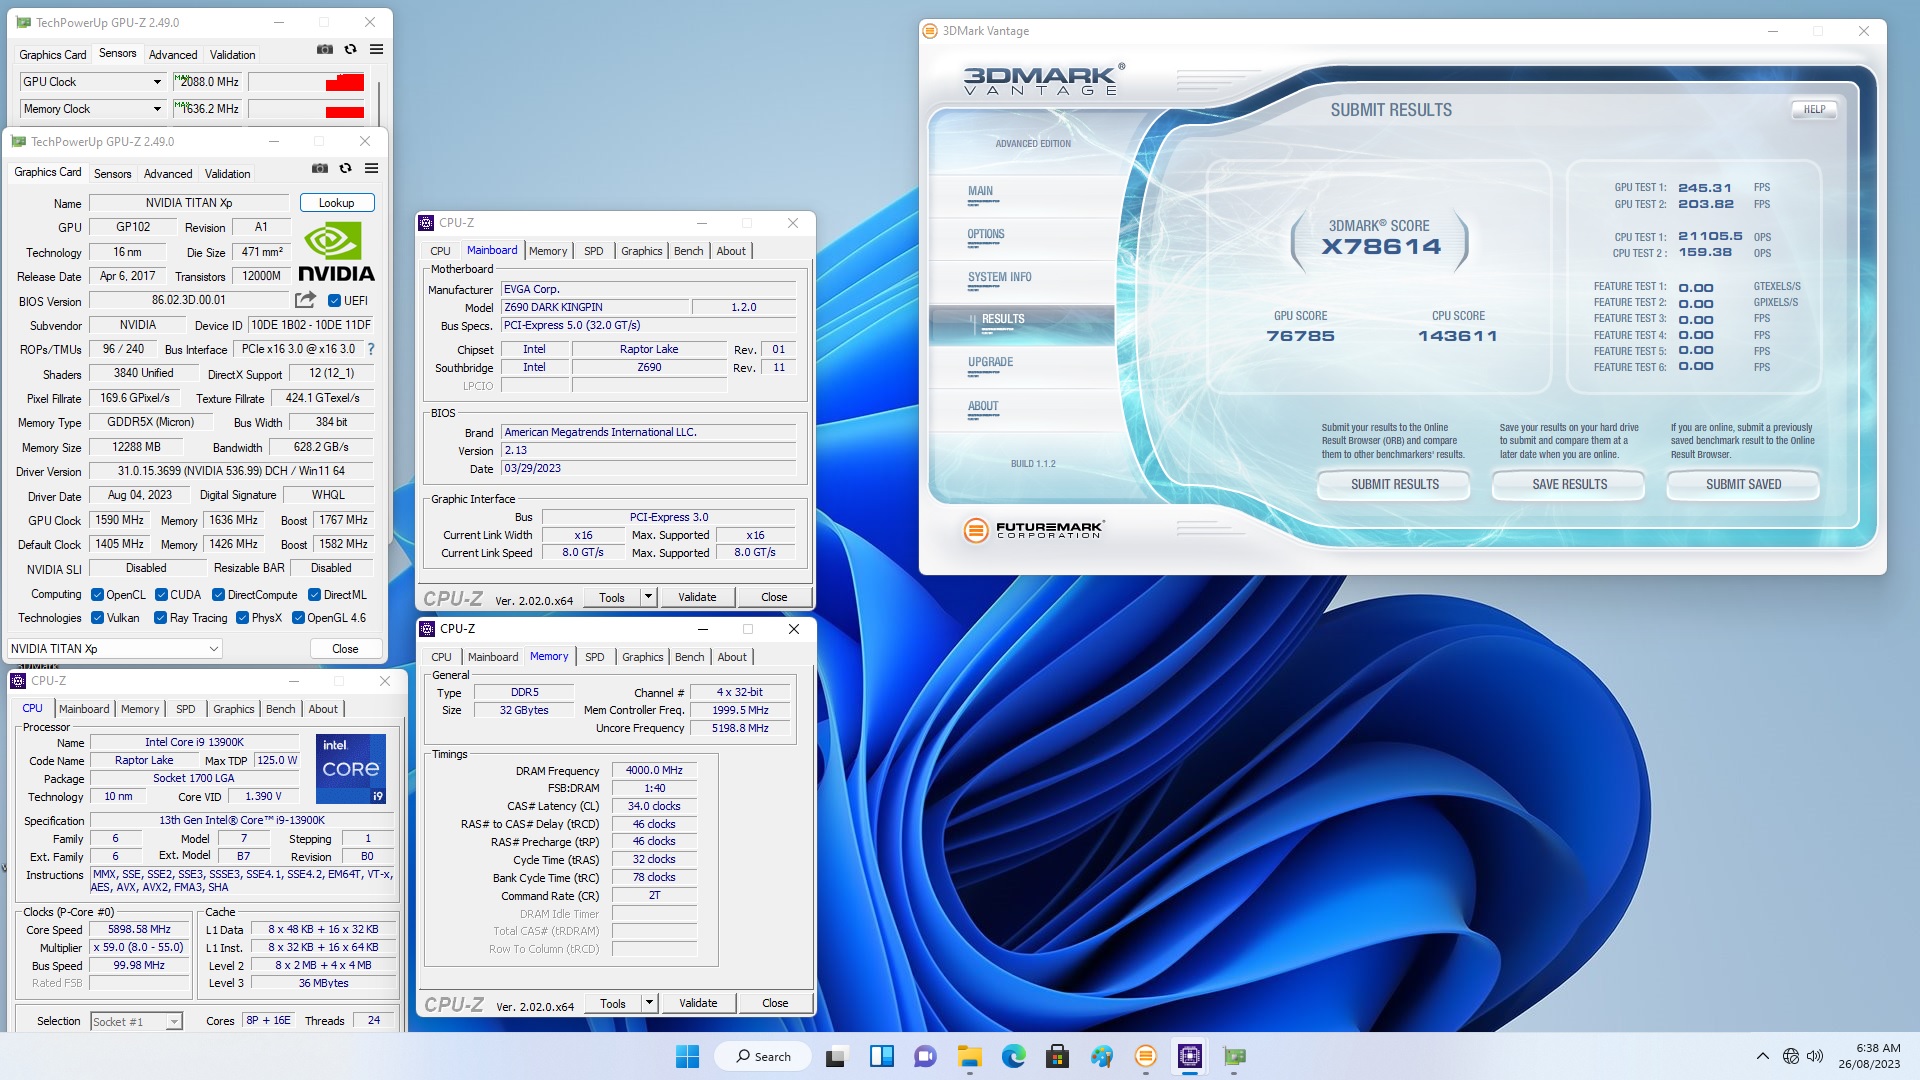Open Windows Start menu
The width and height of the screenshot is (1920, 1080).
(688, 1056)
